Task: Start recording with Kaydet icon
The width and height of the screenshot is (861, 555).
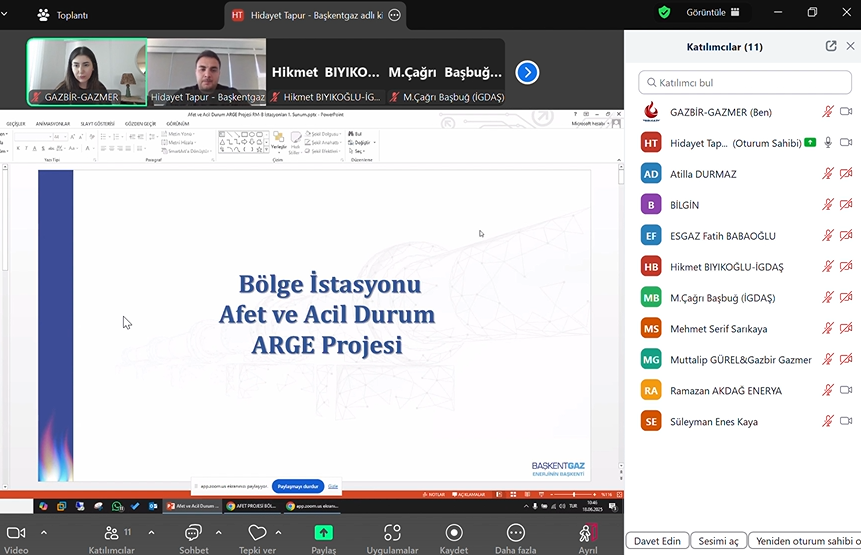Action: (x=454, y=532)
